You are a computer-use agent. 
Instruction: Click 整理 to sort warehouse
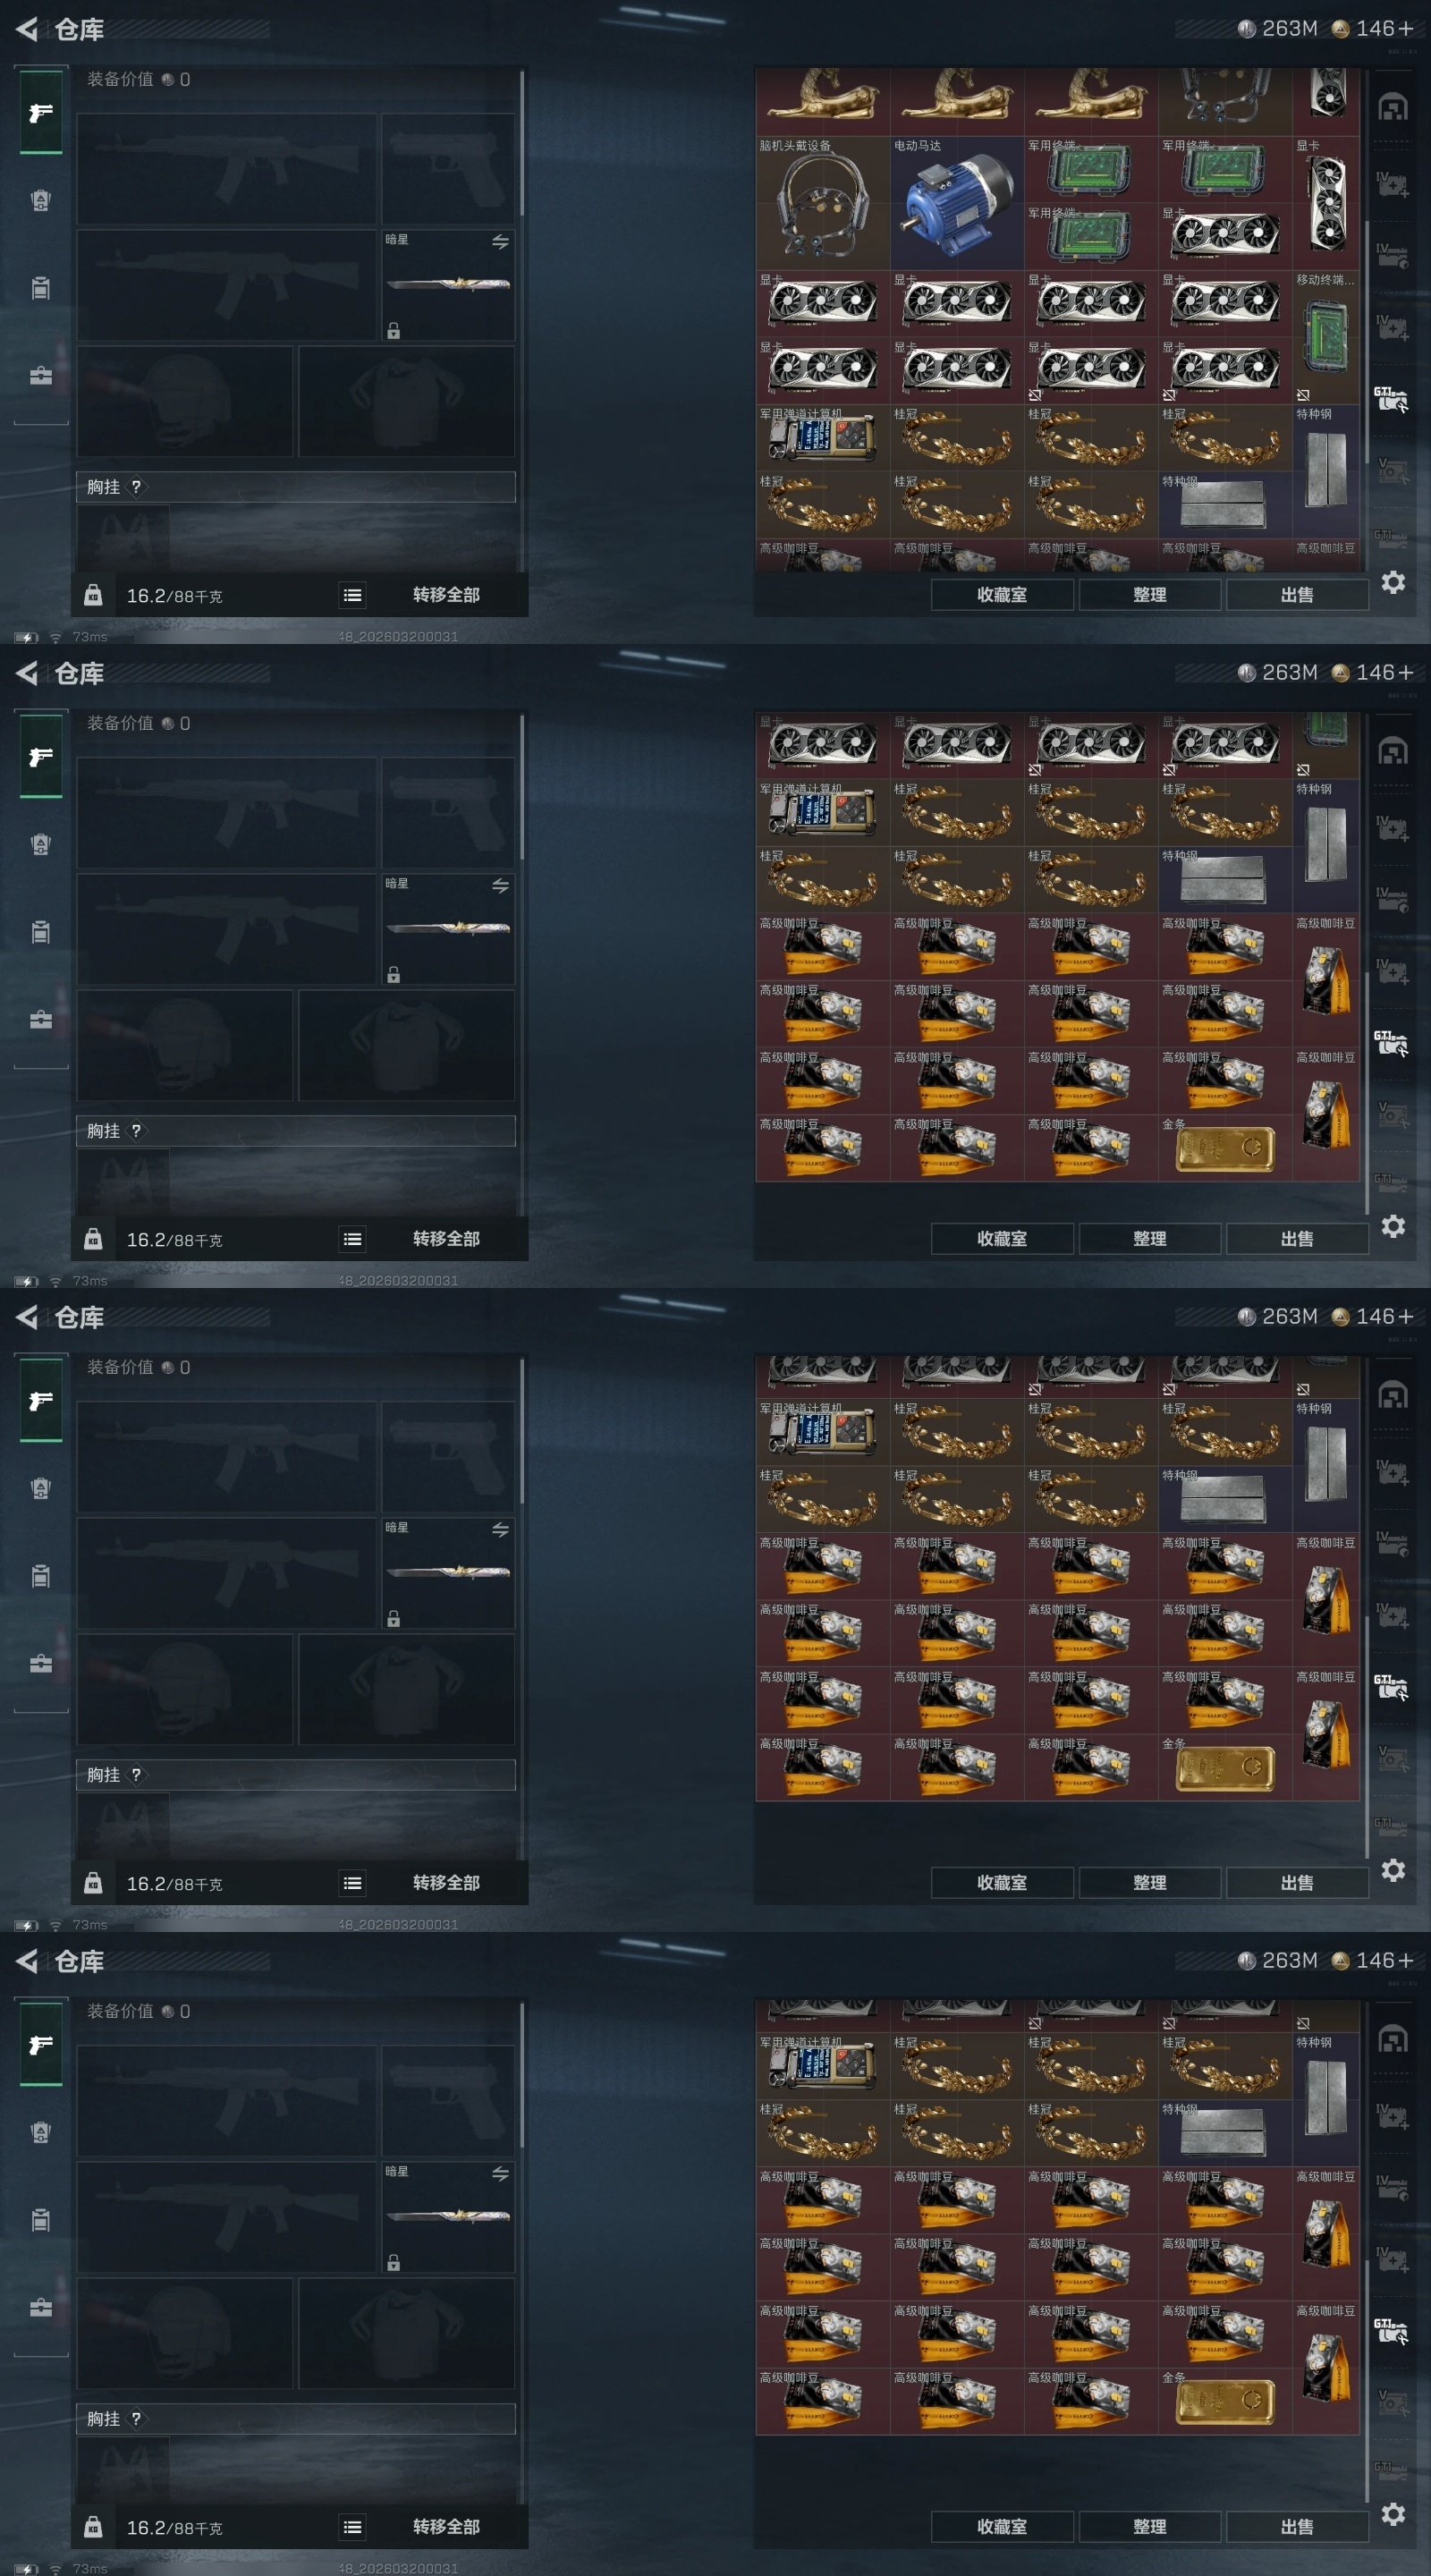[1150, 595]
